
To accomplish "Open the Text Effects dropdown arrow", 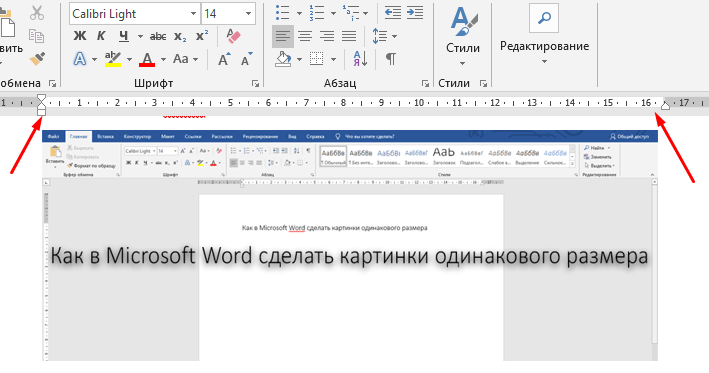I will click(95, 59).
